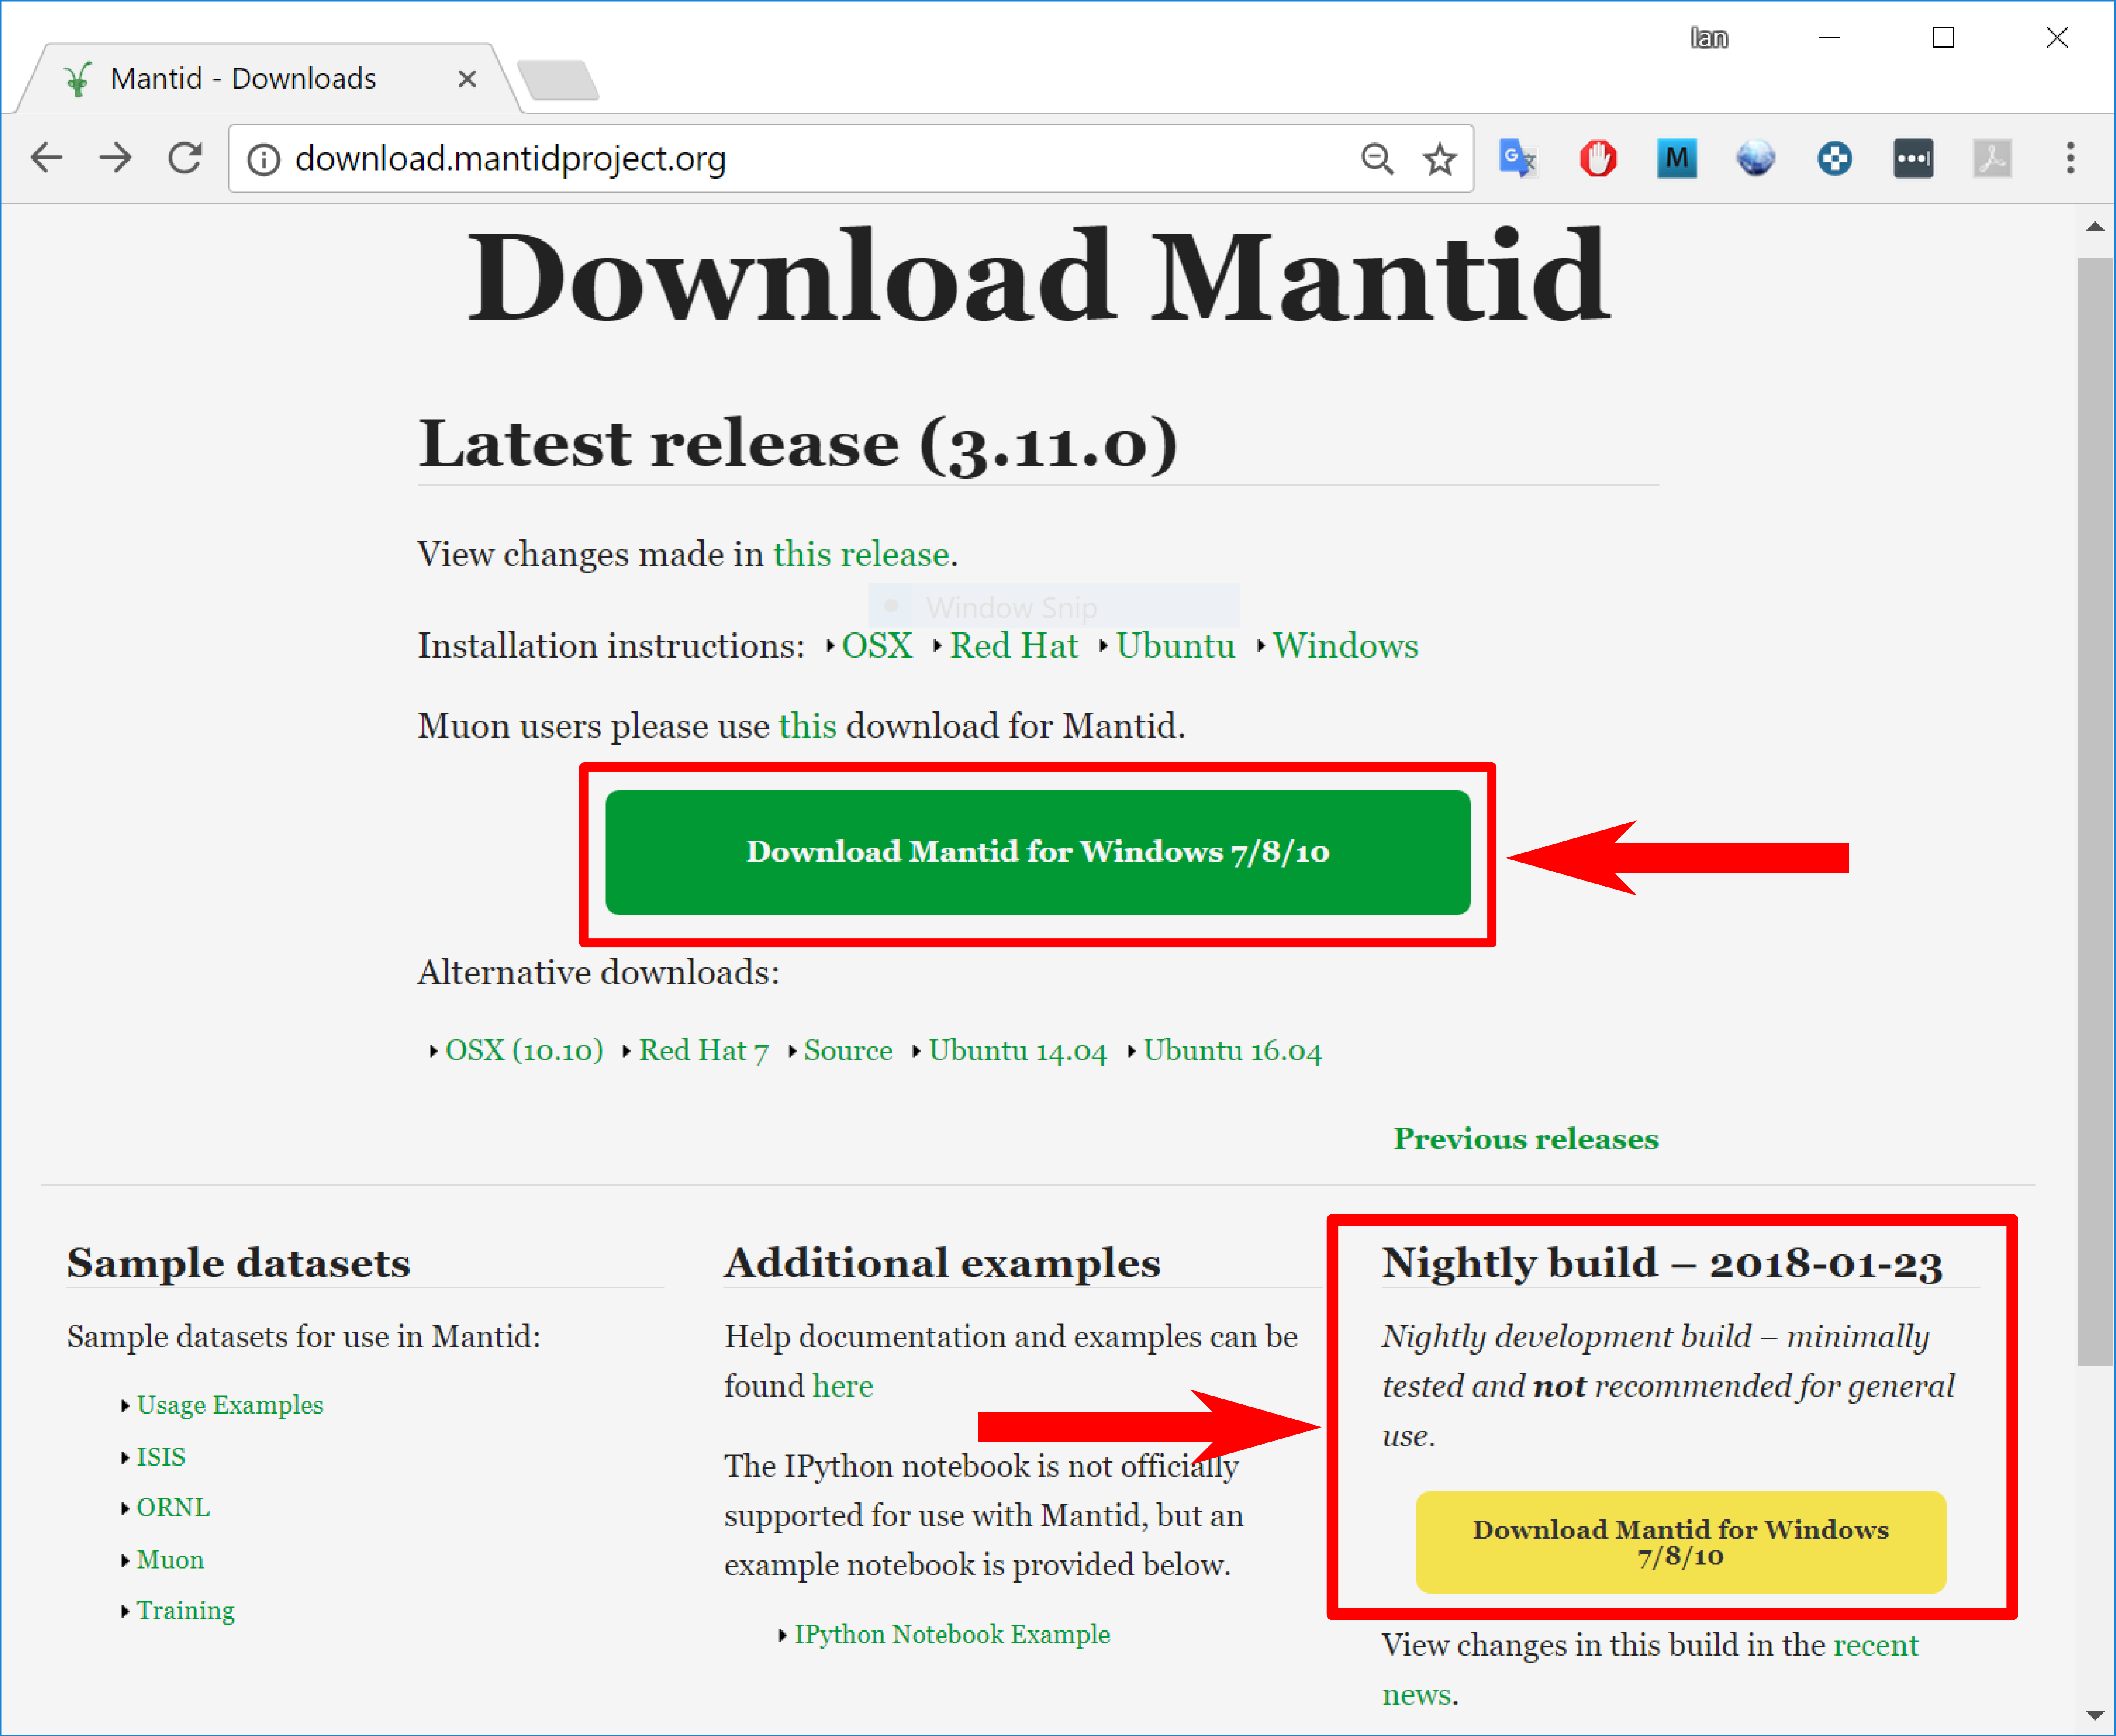Click the zoom magnifier in address bar
Viewport: 2116px width, 1736px height.
point(1377,158)
